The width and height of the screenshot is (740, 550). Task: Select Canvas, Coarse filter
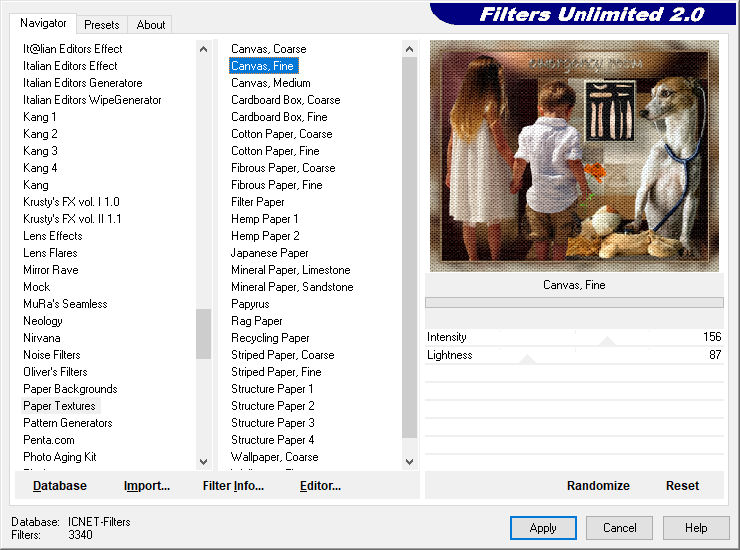click(x=269, y=49)
